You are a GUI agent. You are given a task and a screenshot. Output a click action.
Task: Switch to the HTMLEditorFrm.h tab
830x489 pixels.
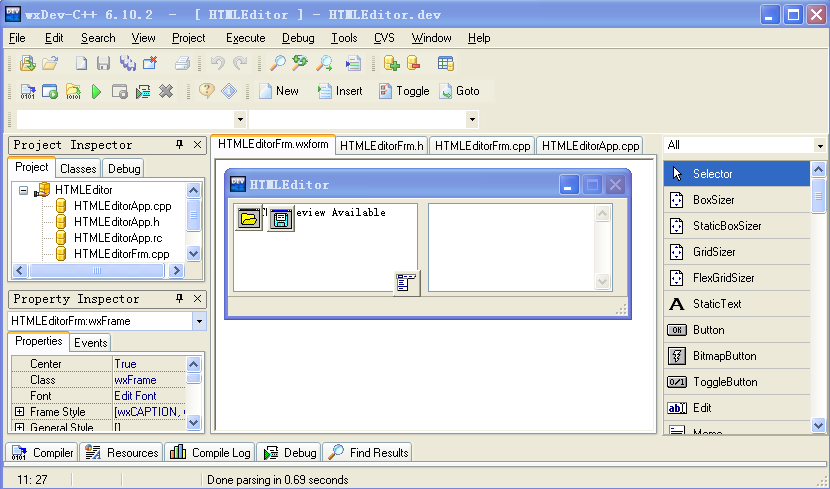point(382,146)
